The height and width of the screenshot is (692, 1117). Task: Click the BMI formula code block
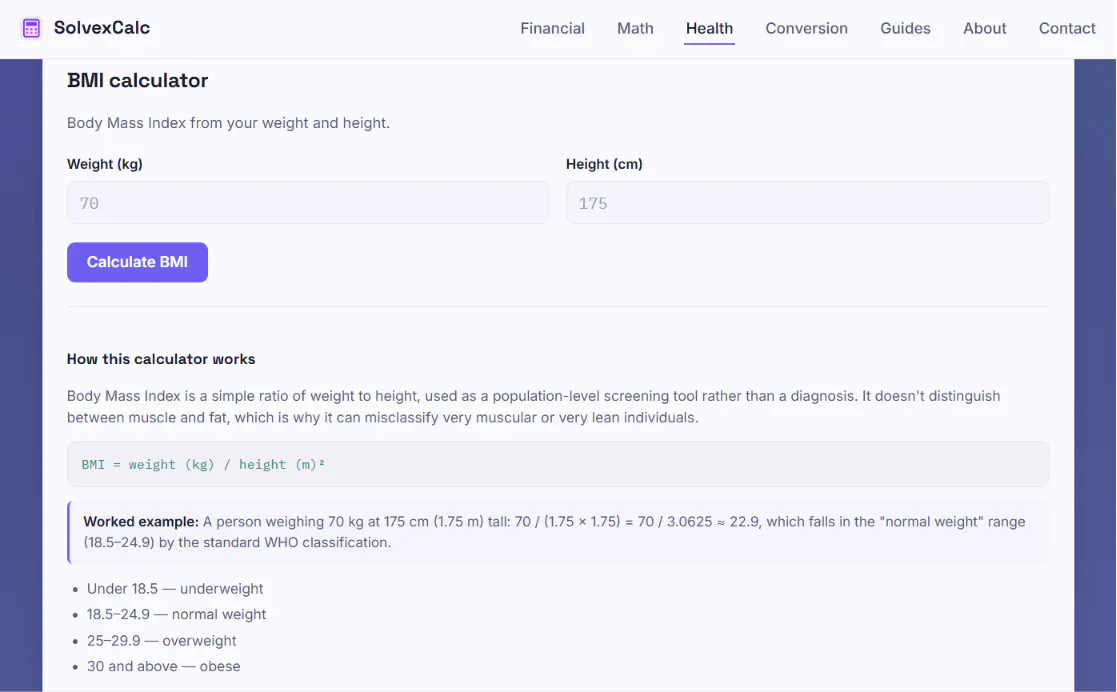(558, 464)
